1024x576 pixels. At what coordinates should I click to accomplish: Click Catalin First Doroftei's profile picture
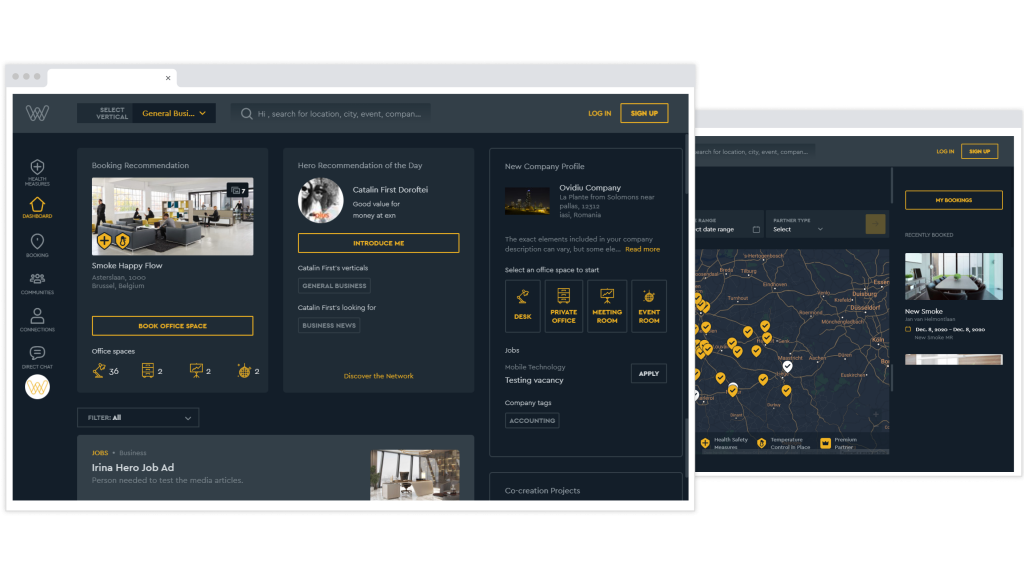[321, 201]
